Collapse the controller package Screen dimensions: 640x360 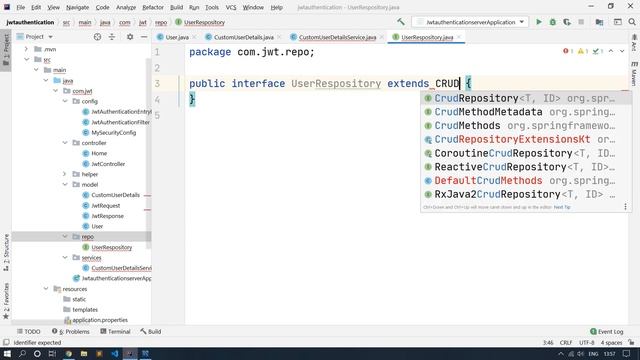pos(65,143)
